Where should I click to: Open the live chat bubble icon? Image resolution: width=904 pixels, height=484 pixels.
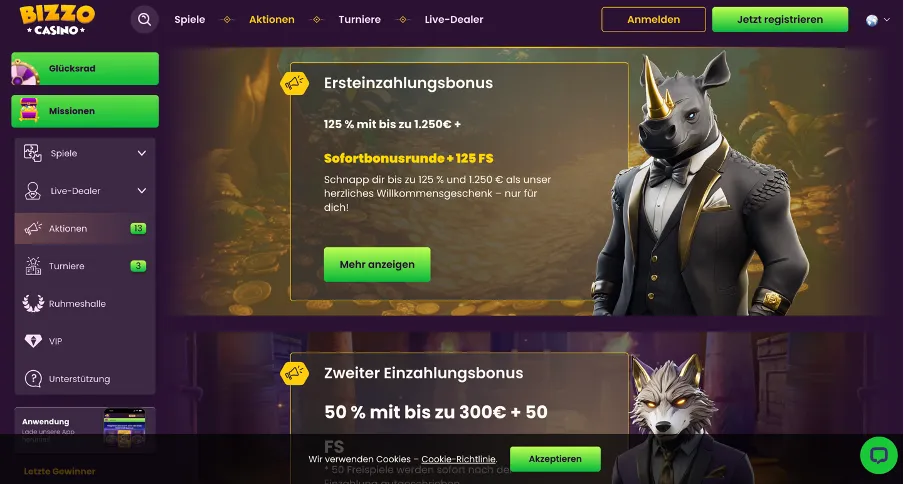click(x=878, y=456)
